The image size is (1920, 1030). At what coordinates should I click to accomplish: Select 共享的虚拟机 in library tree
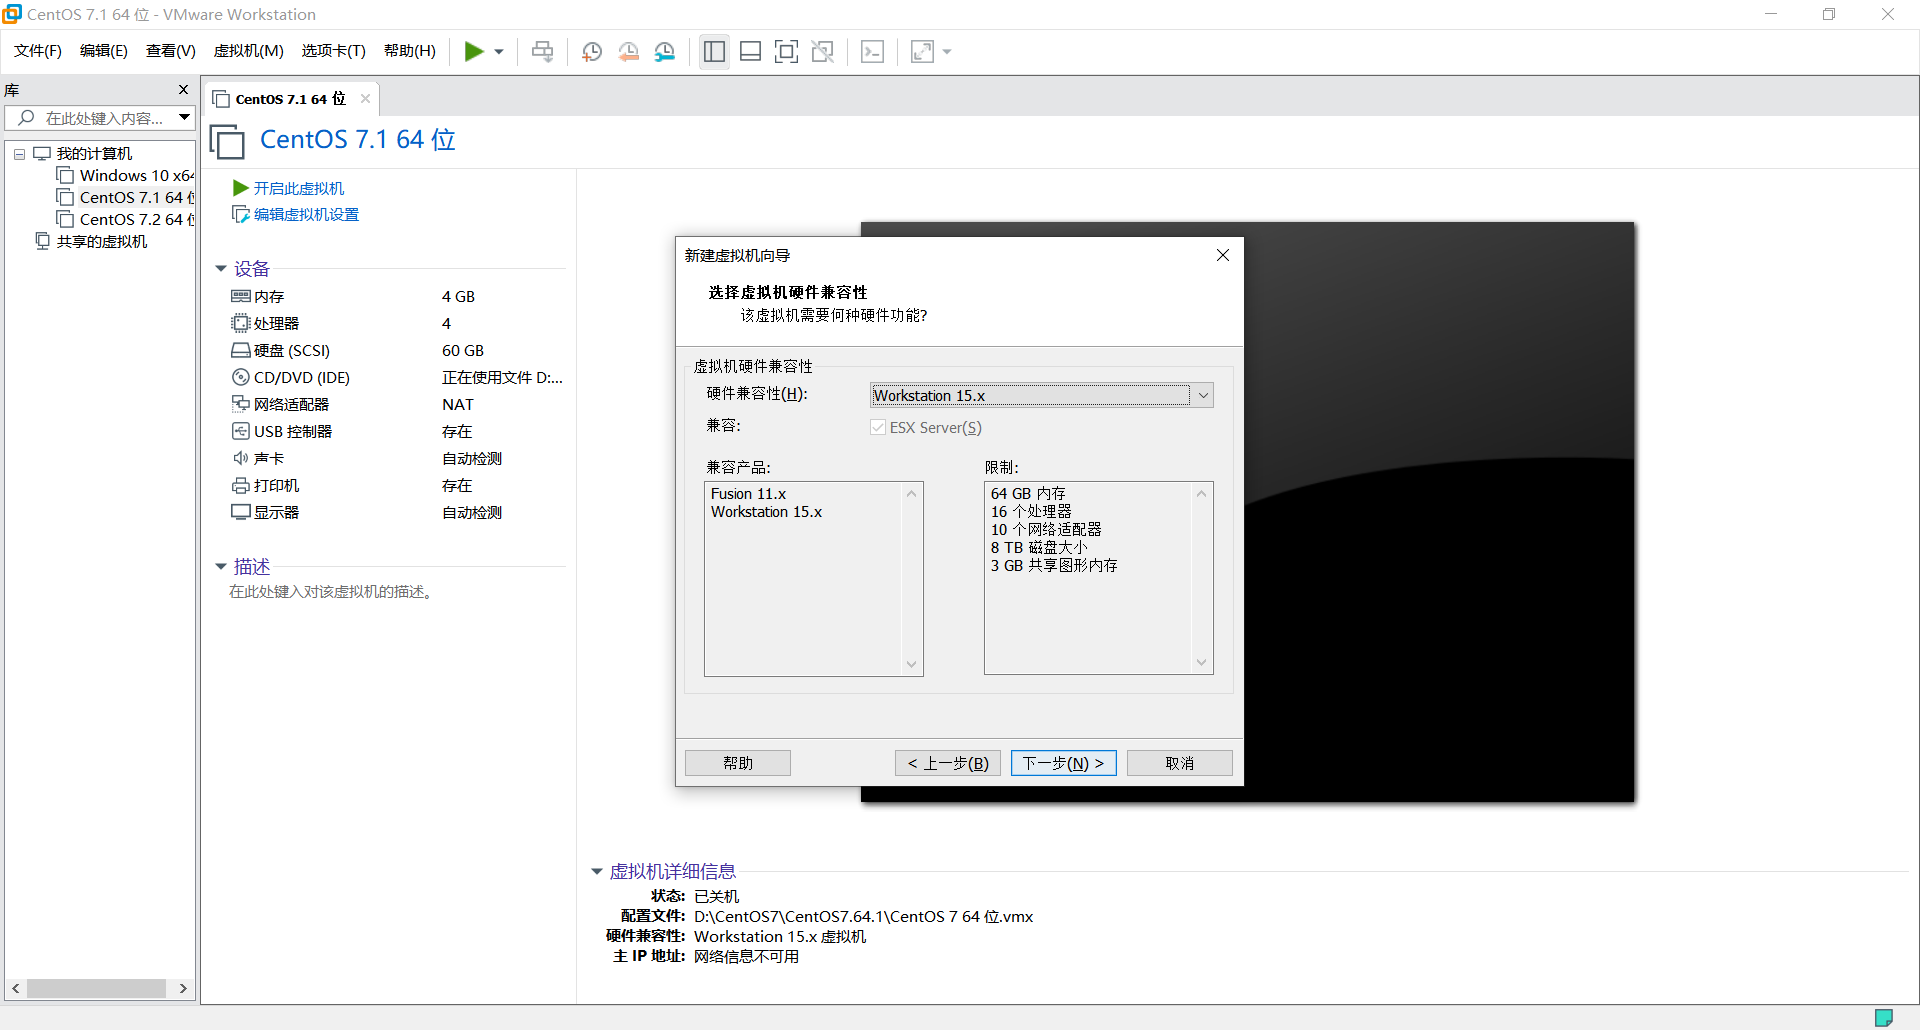tap(92, 242)
